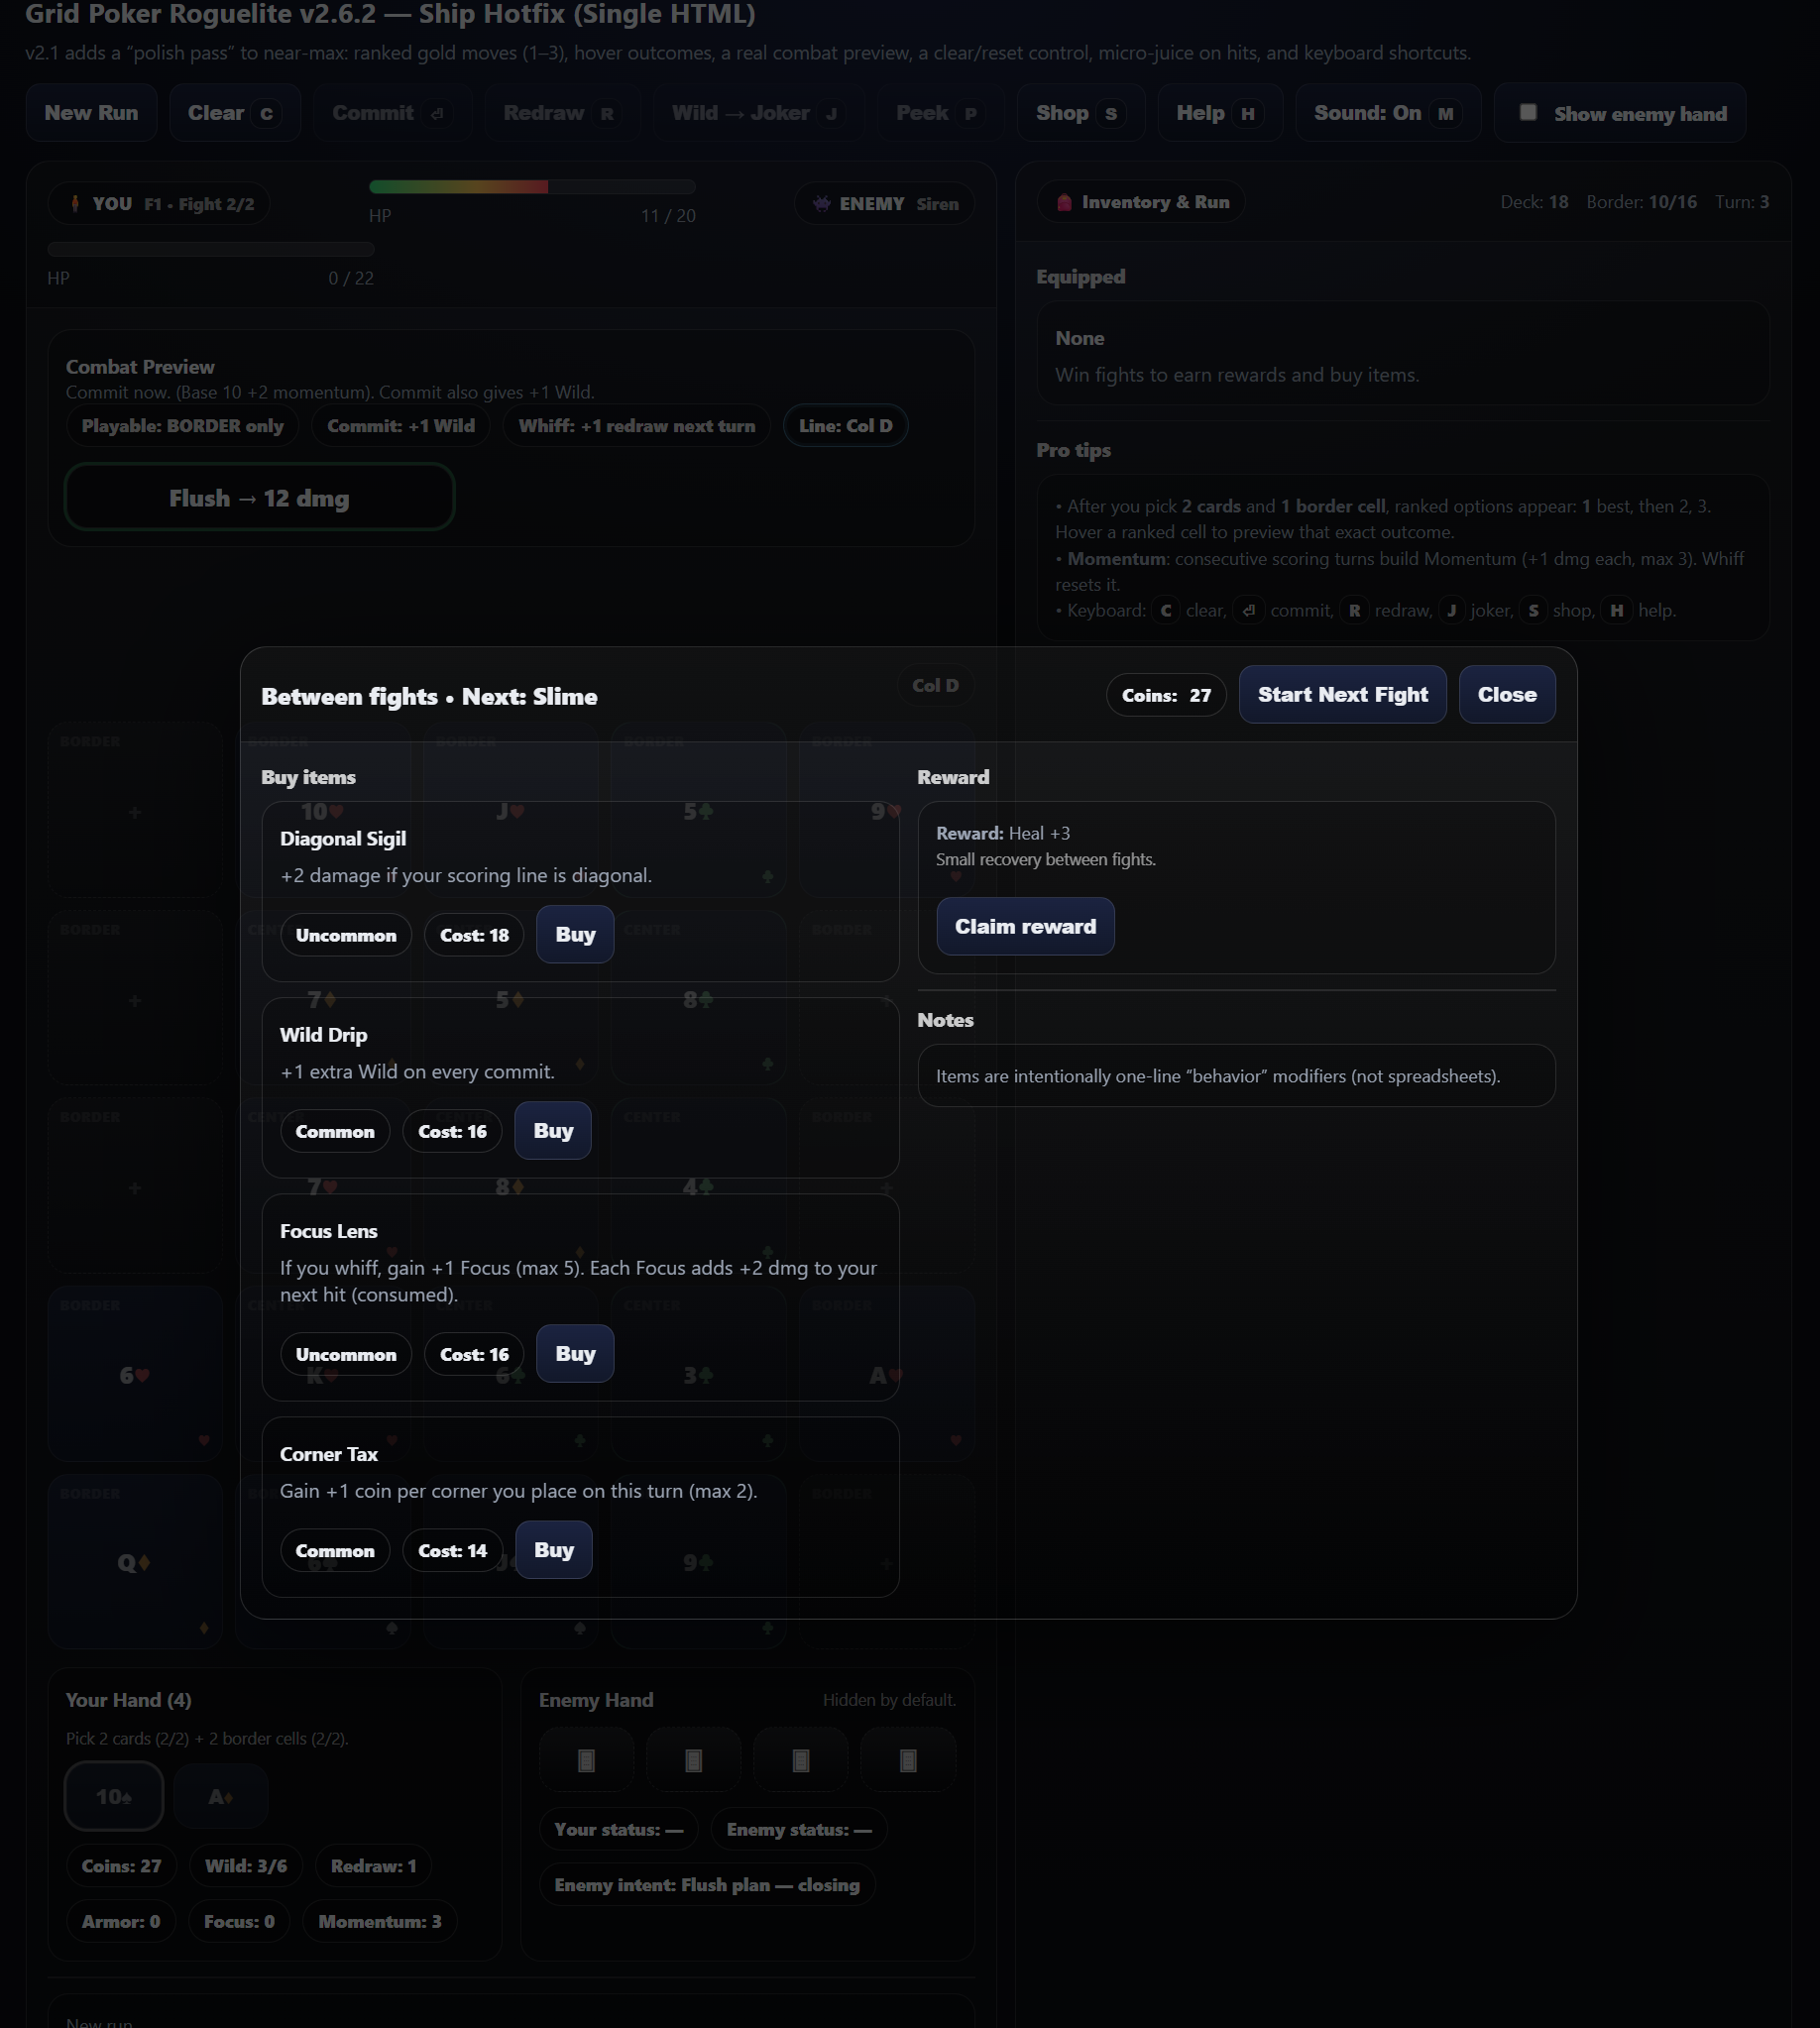Click the first hidden enemy hand card
The image size is (1820, 2028).
click(x=587, y=1760)
